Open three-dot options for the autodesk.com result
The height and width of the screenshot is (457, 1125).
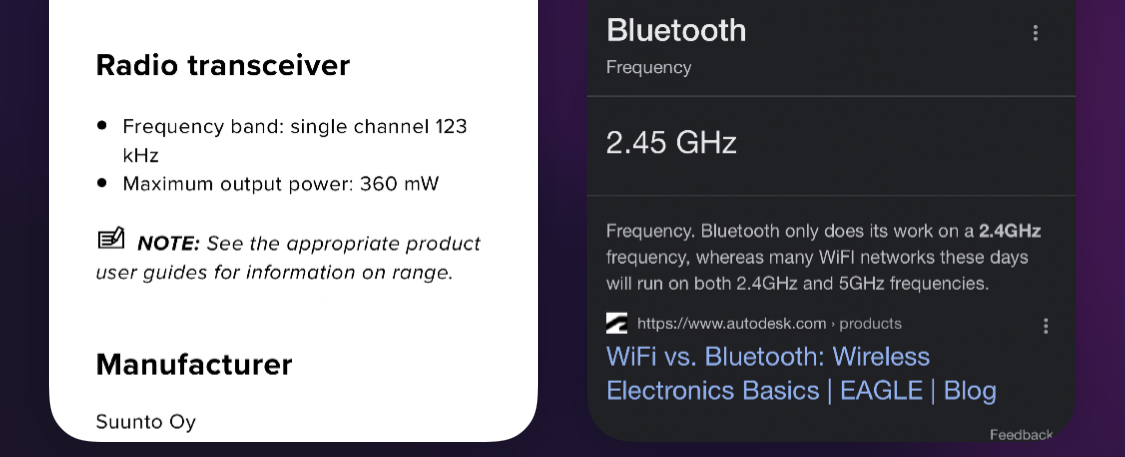click(x=1045, y=326)
